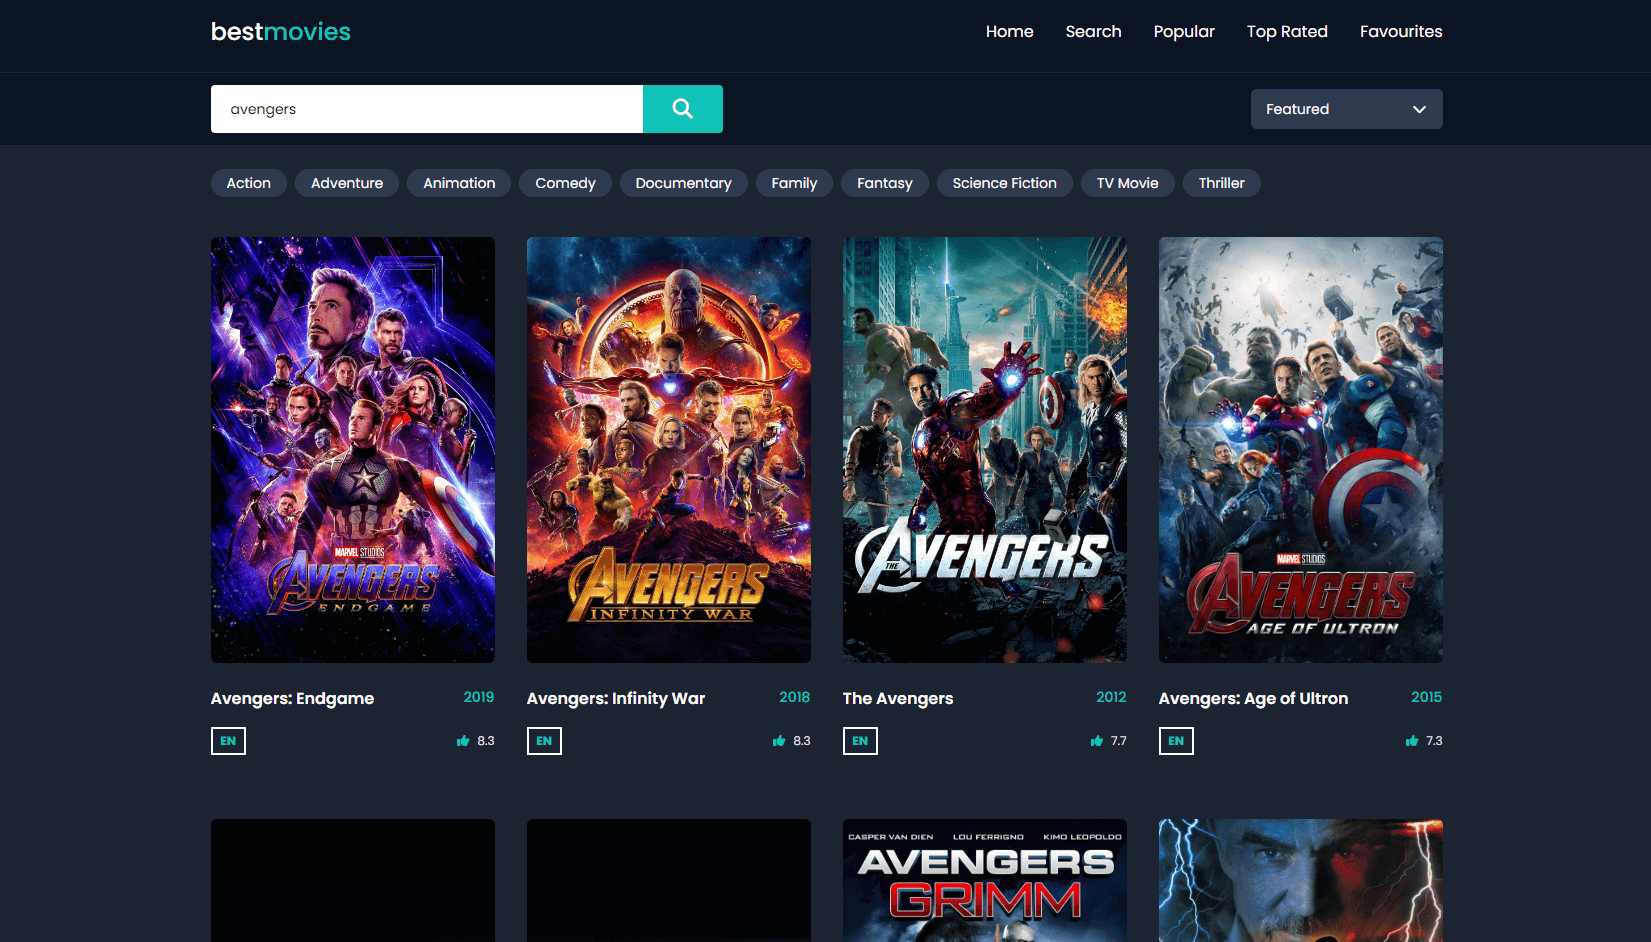The image size is (1651, 942).
Task: Open The Avengers 2012 poster
Action: pyautogui.click(x=985, y=450)
